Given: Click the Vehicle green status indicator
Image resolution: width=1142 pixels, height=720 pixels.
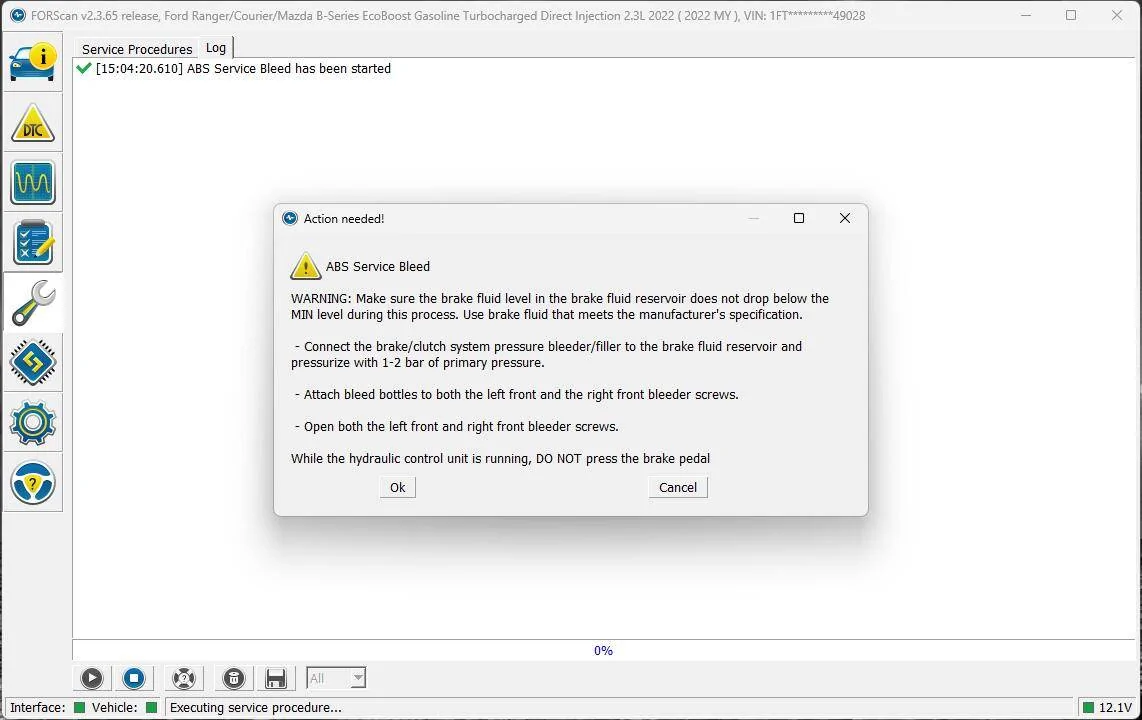Looking at the screenshot, I should click(151, 707).
